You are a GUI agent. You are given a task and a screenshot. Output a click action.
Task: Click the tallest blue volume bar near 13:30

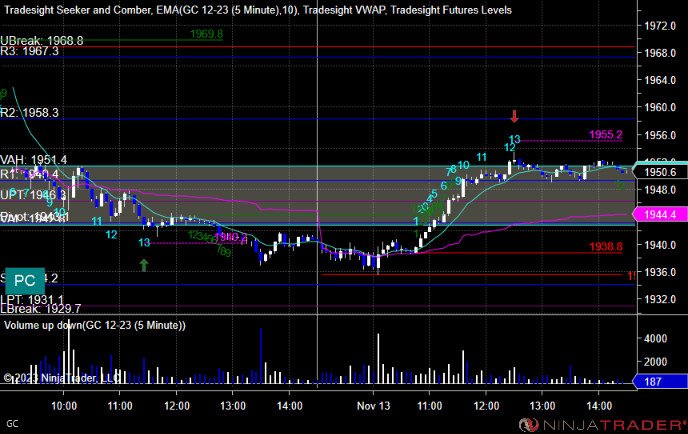[x=261, y=356]
